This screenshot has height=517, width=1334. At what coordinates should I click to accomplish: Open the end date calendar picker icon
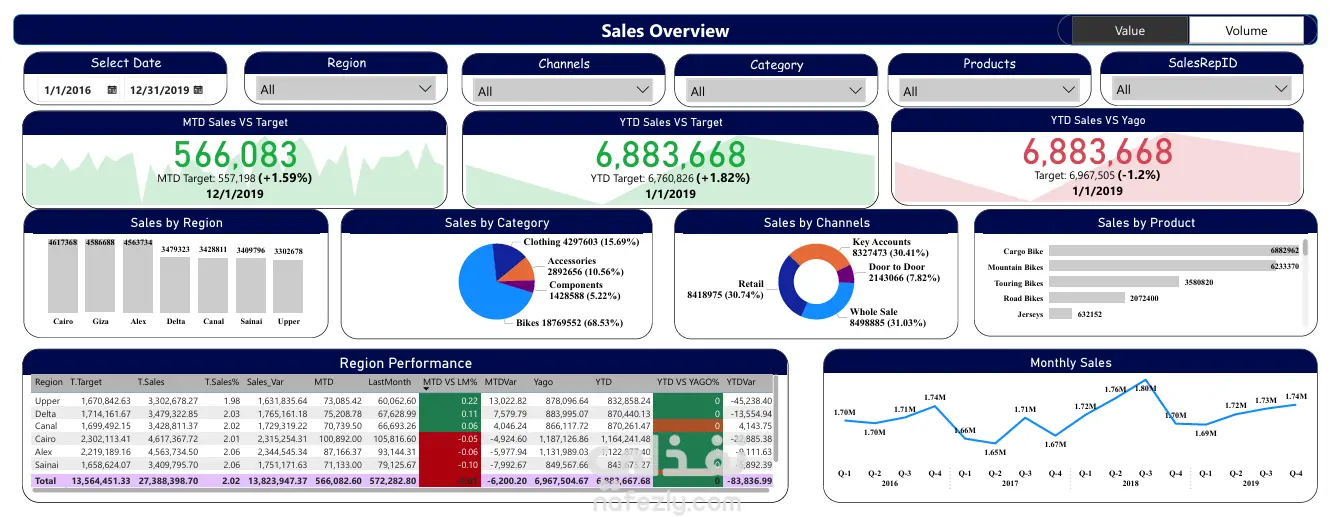point(198,90)
